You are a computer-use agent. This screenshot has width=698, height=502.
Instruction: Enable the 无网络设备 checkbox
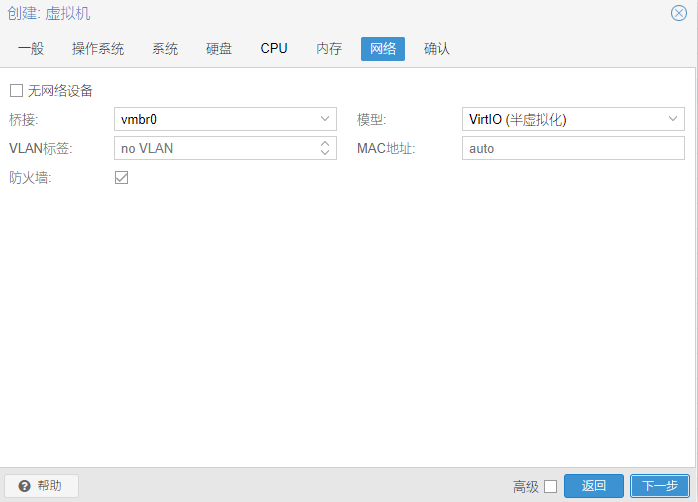click(16, 91)
